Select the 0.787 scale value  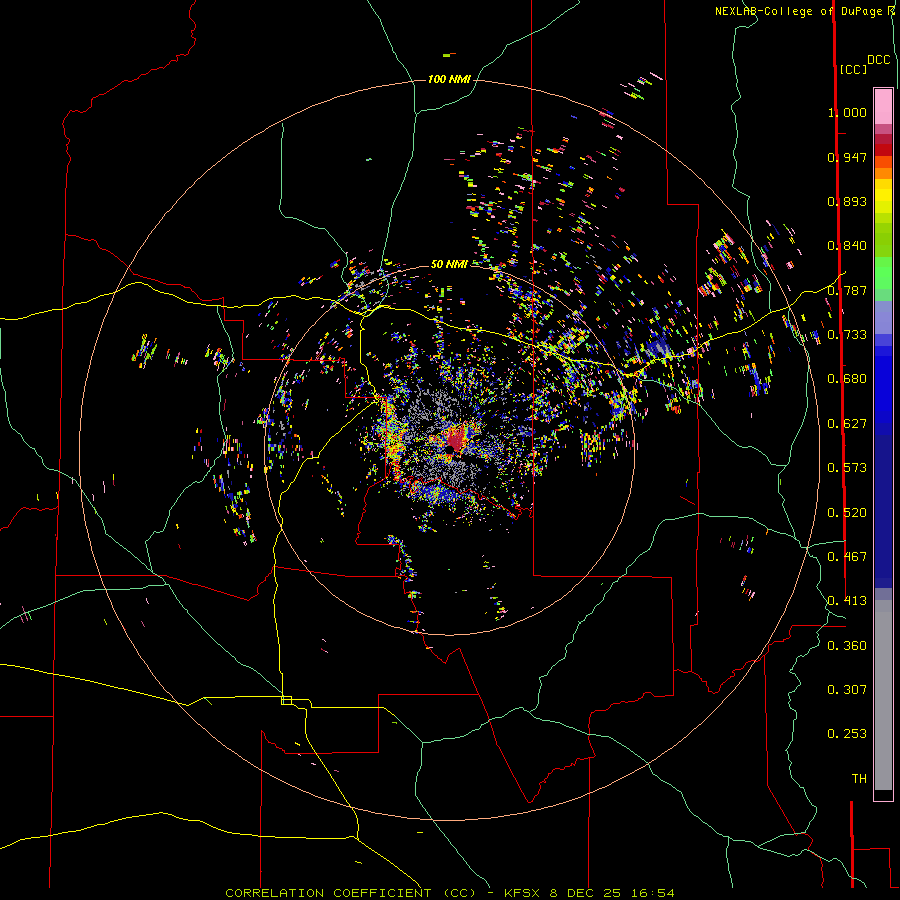pyautogui.click(x=847, y=290)
